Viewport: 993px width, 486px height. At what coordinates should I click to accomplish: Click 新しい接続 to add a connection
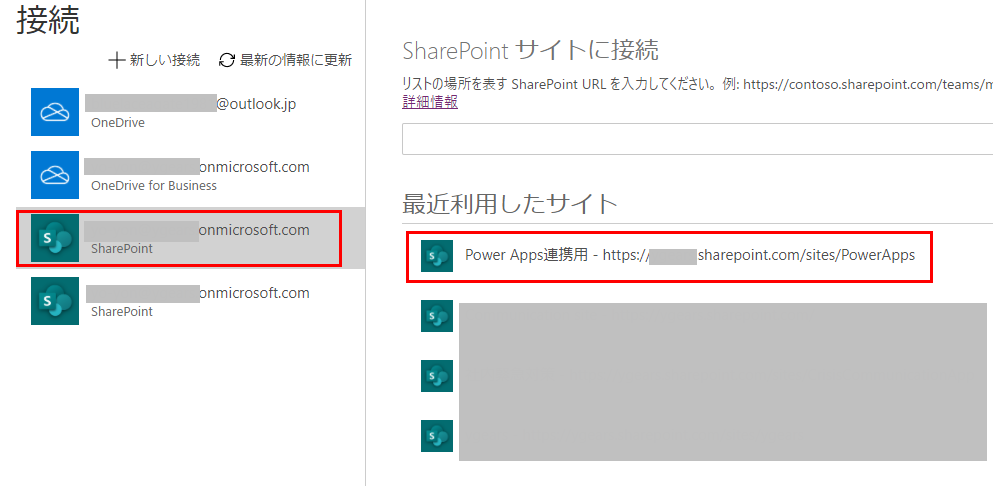[165, 61]
